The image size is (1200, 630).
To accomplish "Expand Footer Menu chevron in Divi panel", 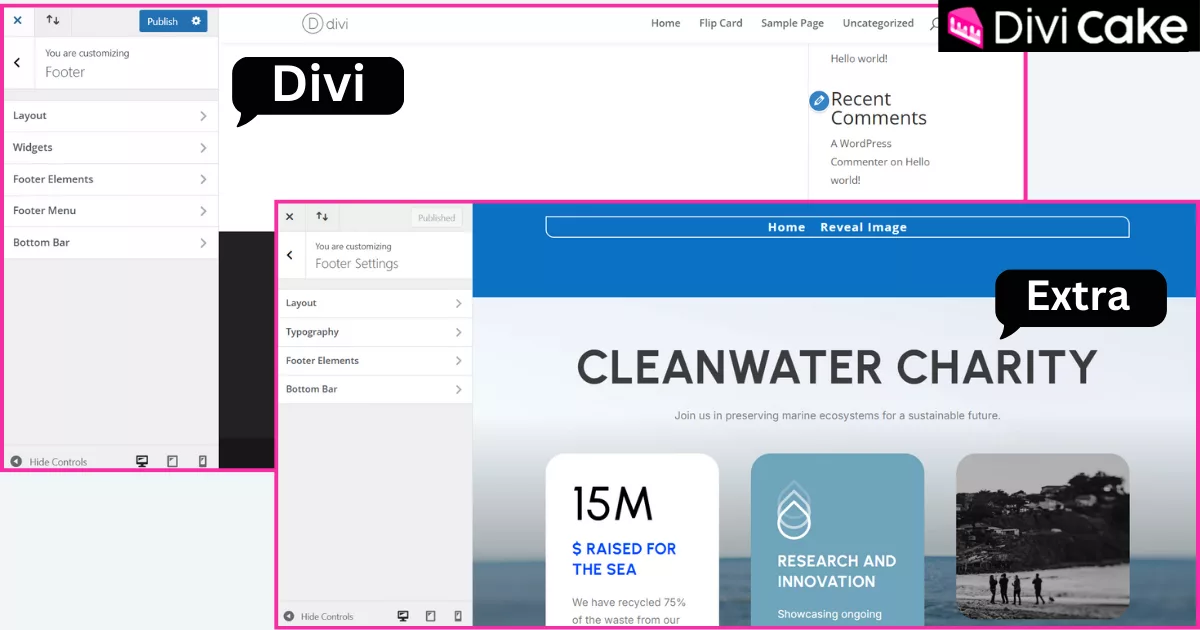I will (203, 211).
